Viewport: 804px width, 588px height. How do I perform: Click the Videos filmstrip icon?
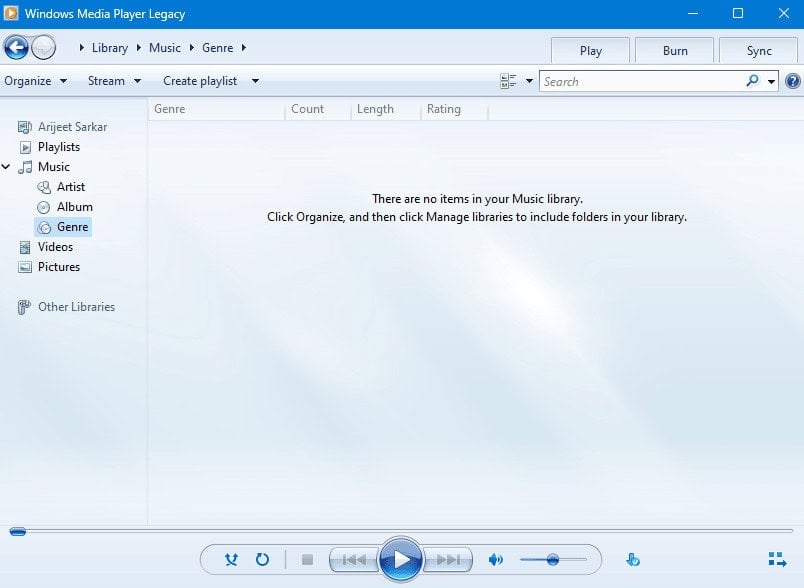coord(25,247)
